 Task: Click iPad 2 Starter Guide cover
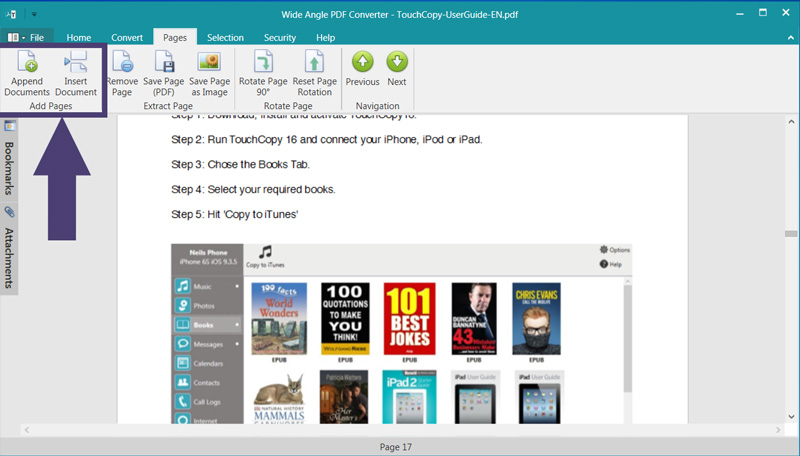[x=409, y=397]
